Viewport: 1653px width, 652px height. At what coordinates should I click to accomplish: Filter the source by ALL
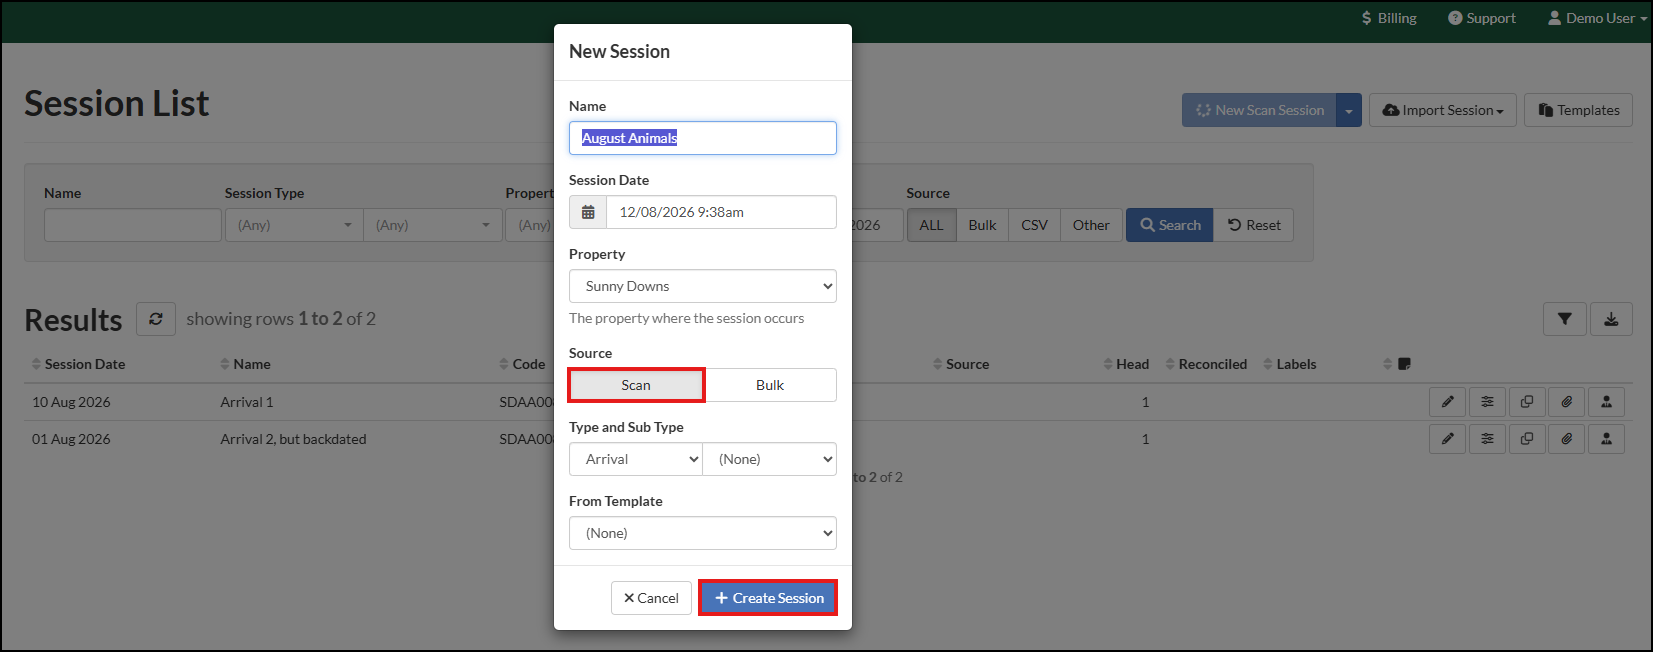click(931, 225)
